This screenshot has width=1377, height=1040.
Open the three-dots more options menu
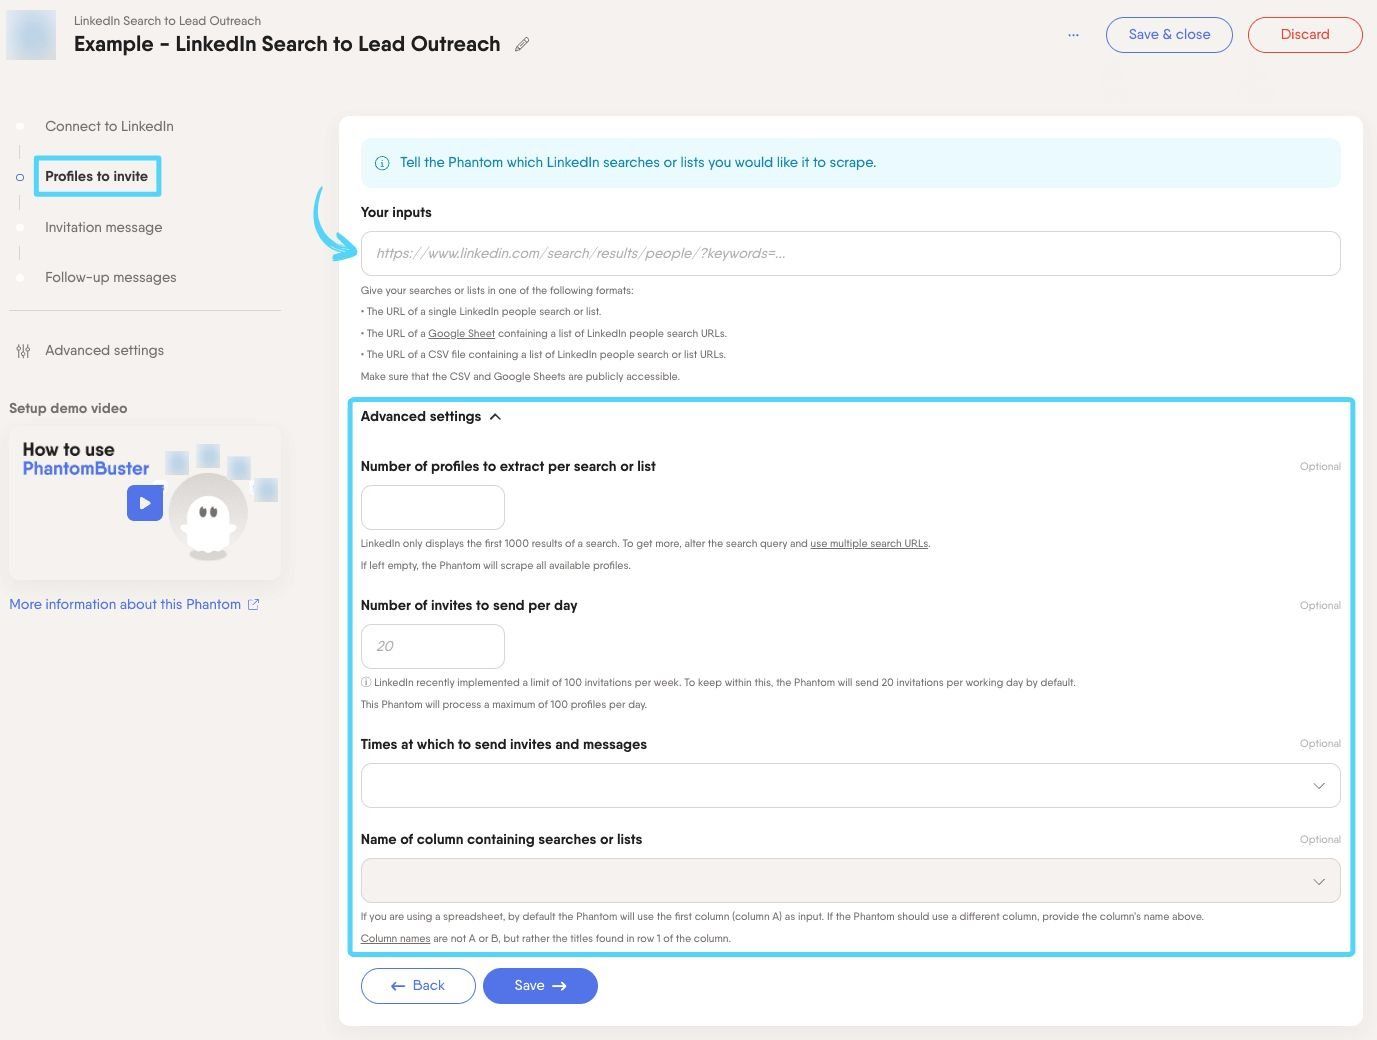pos(1073,34)
